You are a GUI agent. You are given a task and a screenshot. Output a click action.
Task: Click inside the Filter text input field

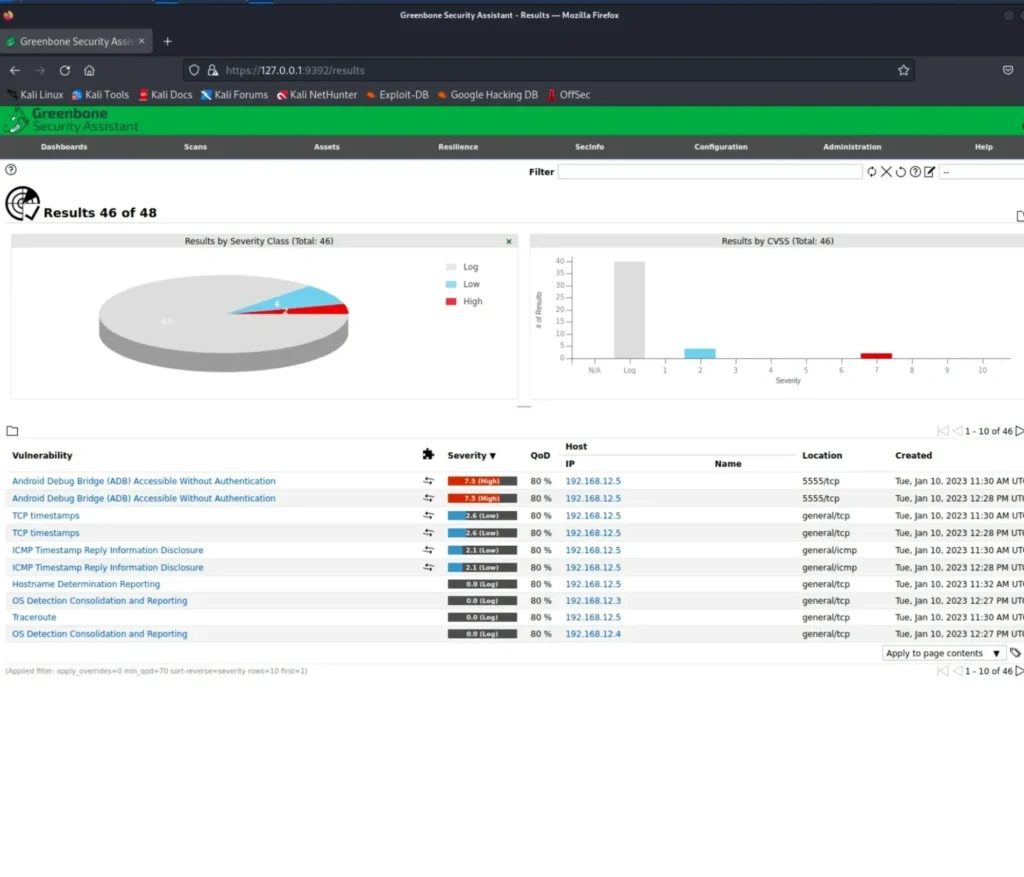tap(709, 172)
